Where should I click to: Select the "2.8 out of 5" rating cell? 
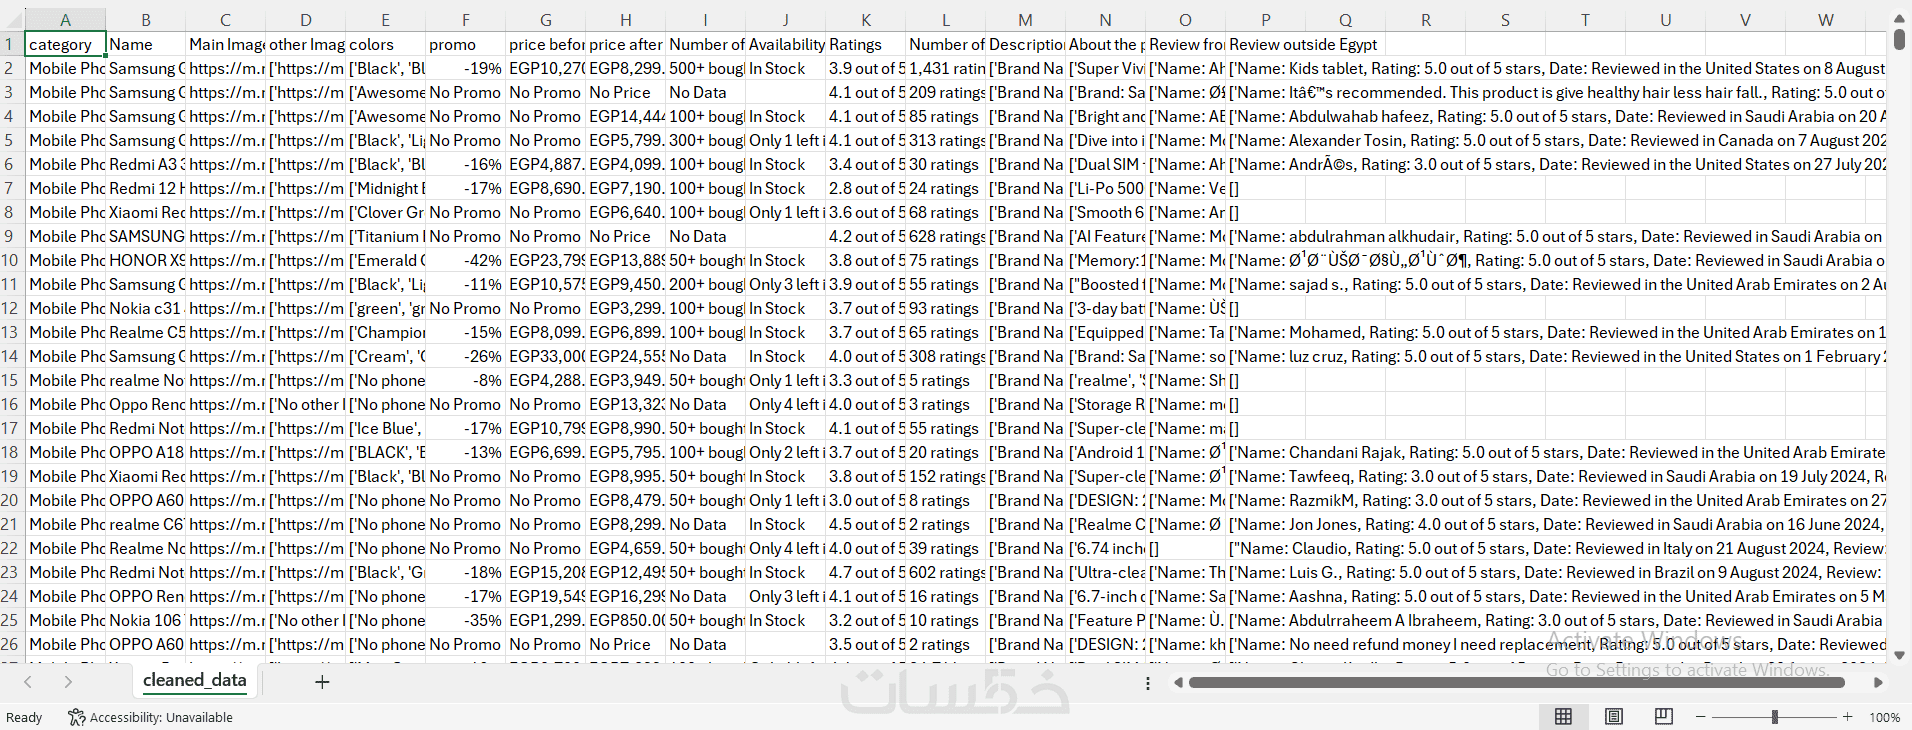click(865, 188)
